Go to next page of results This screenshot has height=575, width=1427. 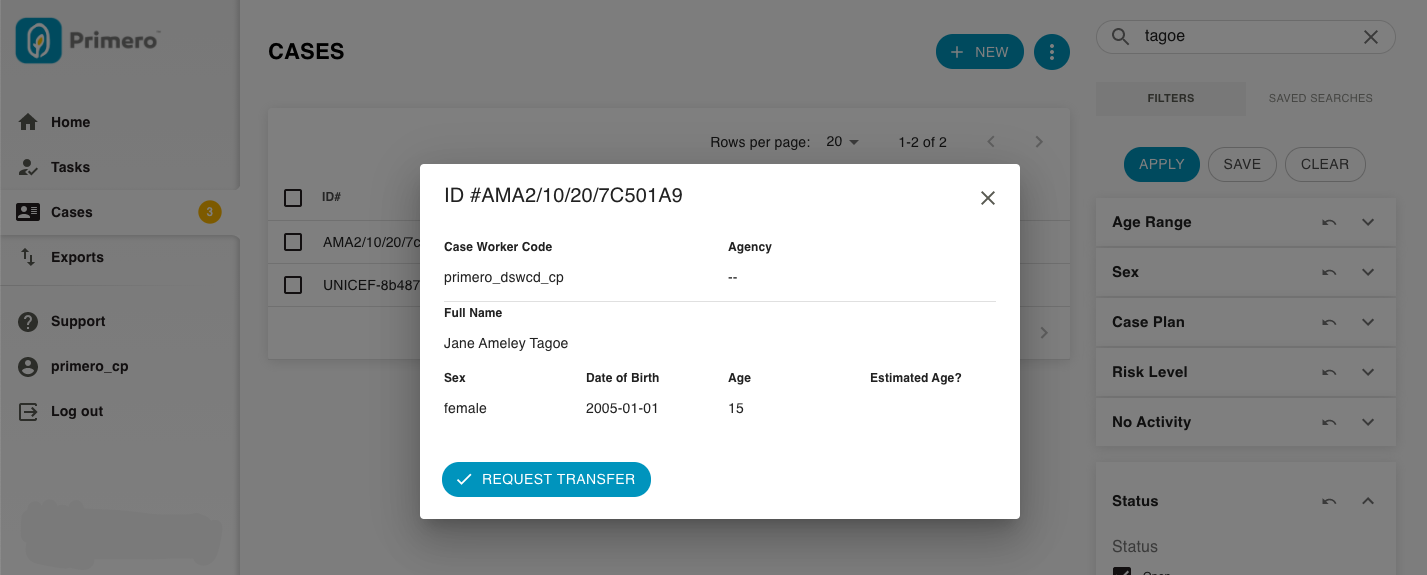[1039, 142]
